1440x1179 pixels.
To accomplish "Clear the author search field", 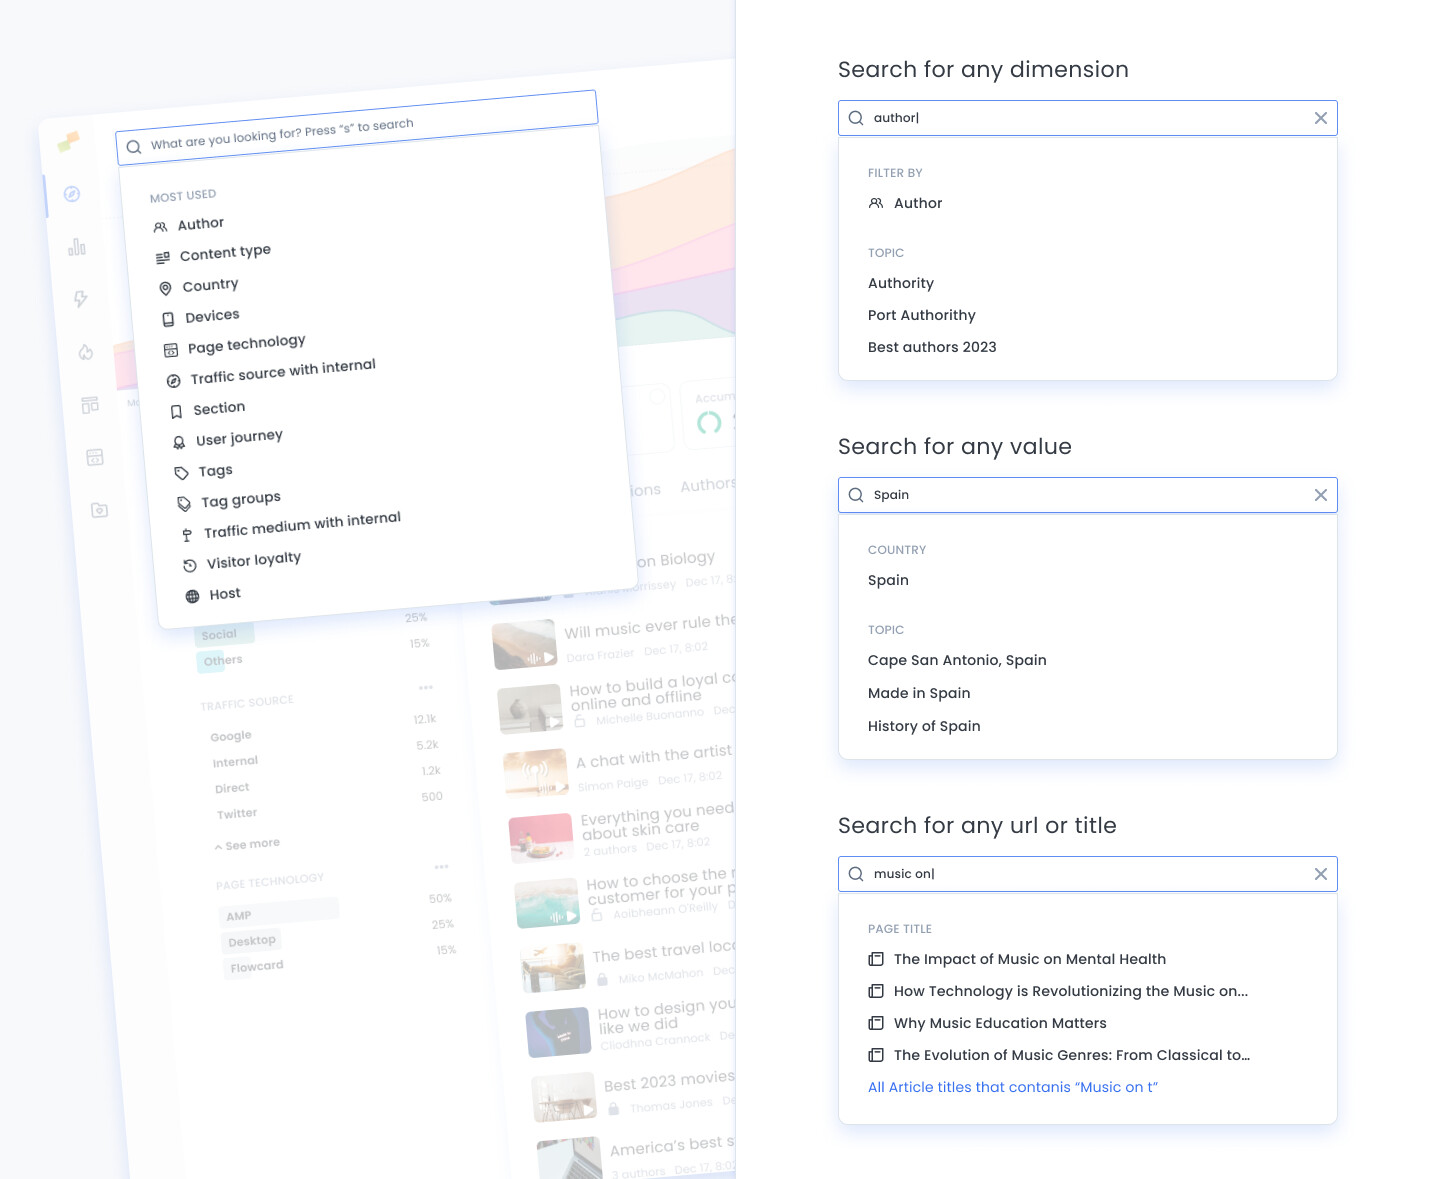I will coord(1321,117).
